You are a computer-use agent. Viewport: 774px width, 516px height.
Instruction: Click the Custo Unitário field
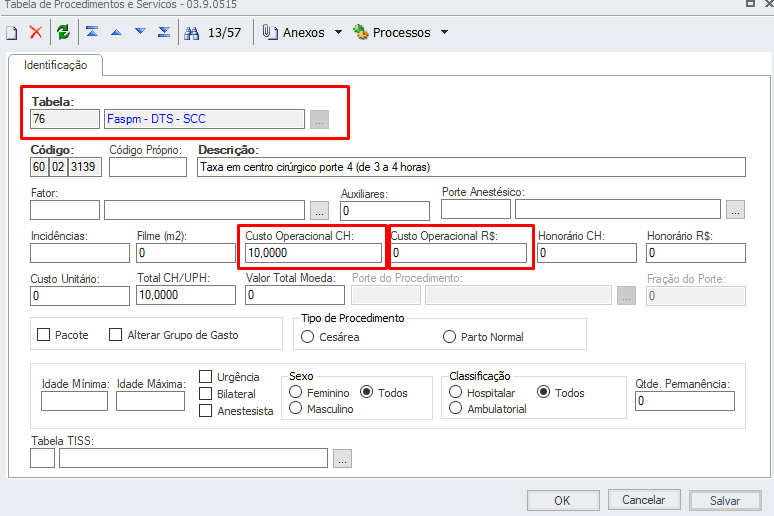point(80,296)
